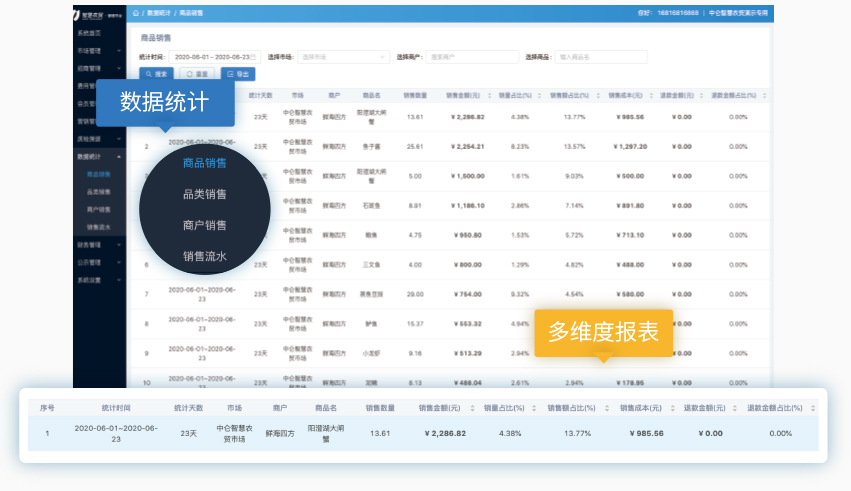851x491 pixels.
Task: Expand the 市场管理 sidebar menu
Action: (98, 50)
